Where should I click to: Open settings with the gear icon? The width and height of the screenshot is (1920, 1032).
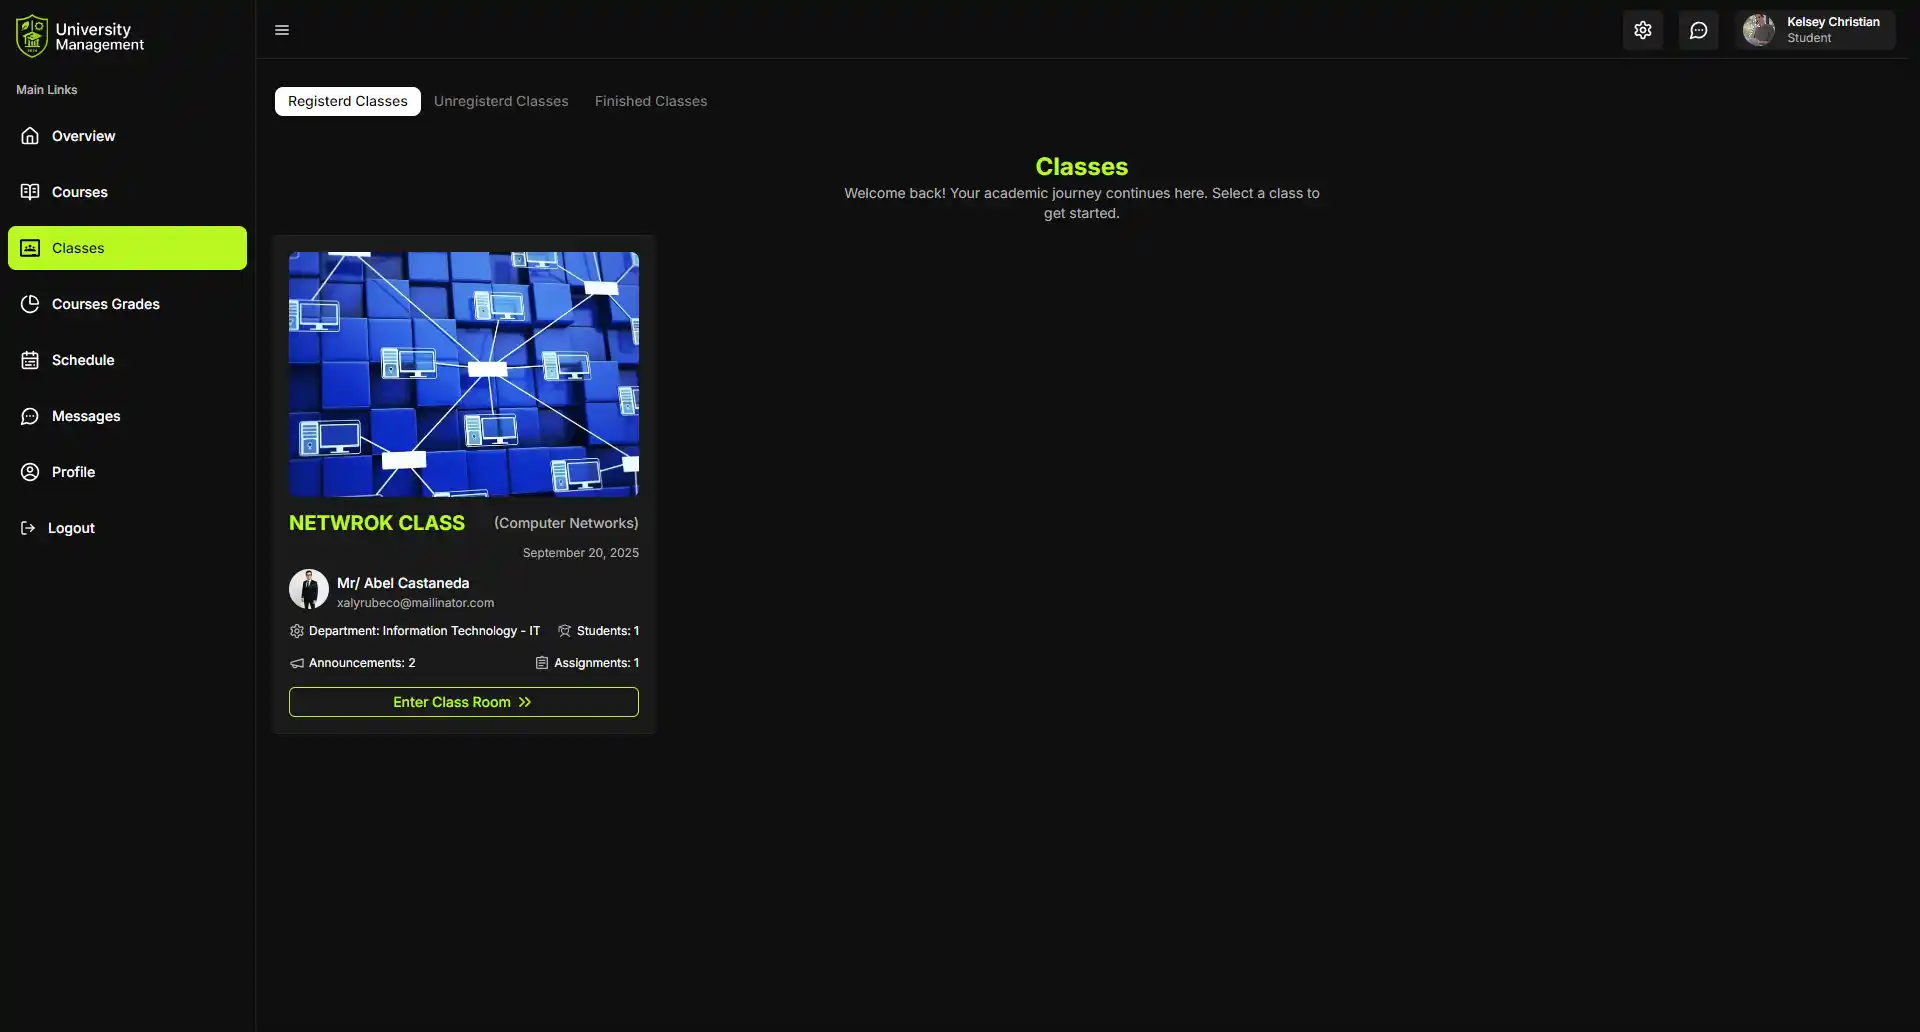[x=1643, y=29]
